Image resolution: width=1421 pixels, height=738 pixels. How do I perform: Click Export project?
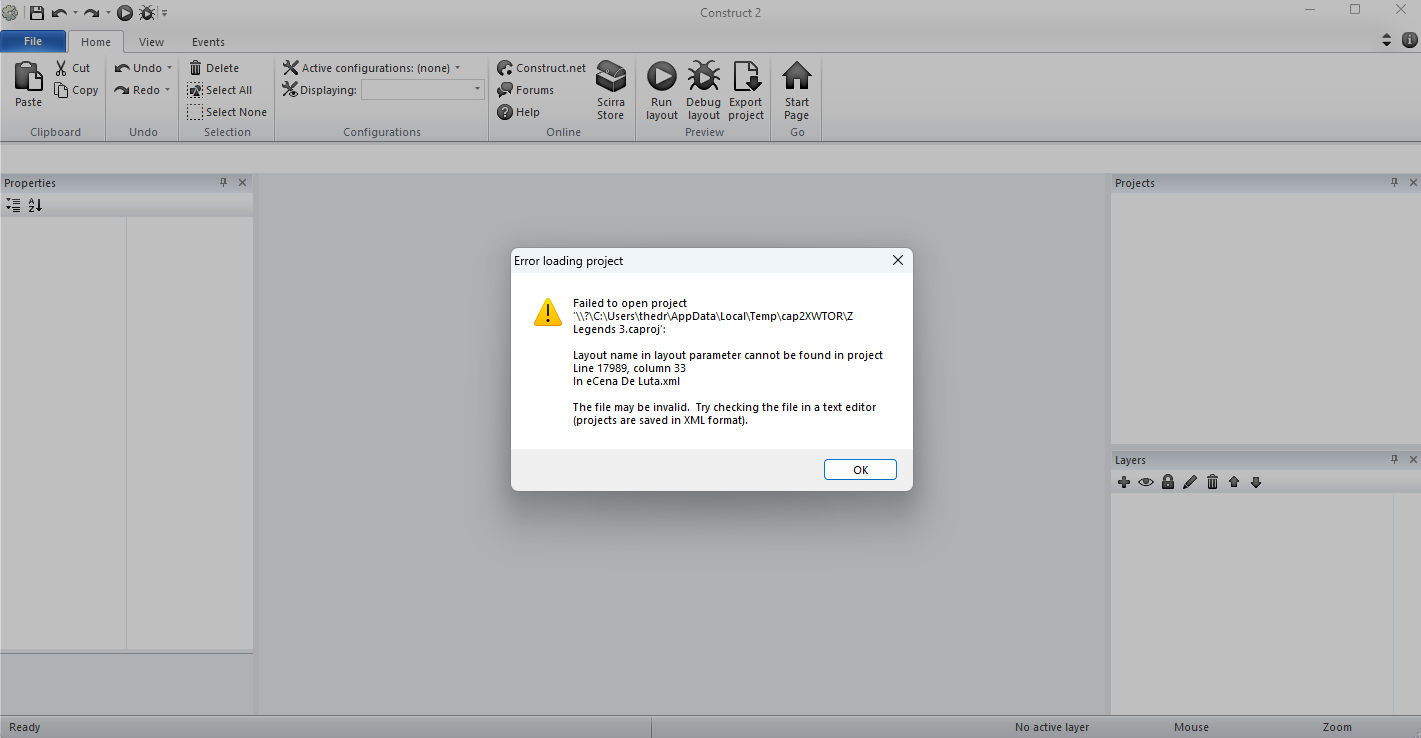coord(746,90)
